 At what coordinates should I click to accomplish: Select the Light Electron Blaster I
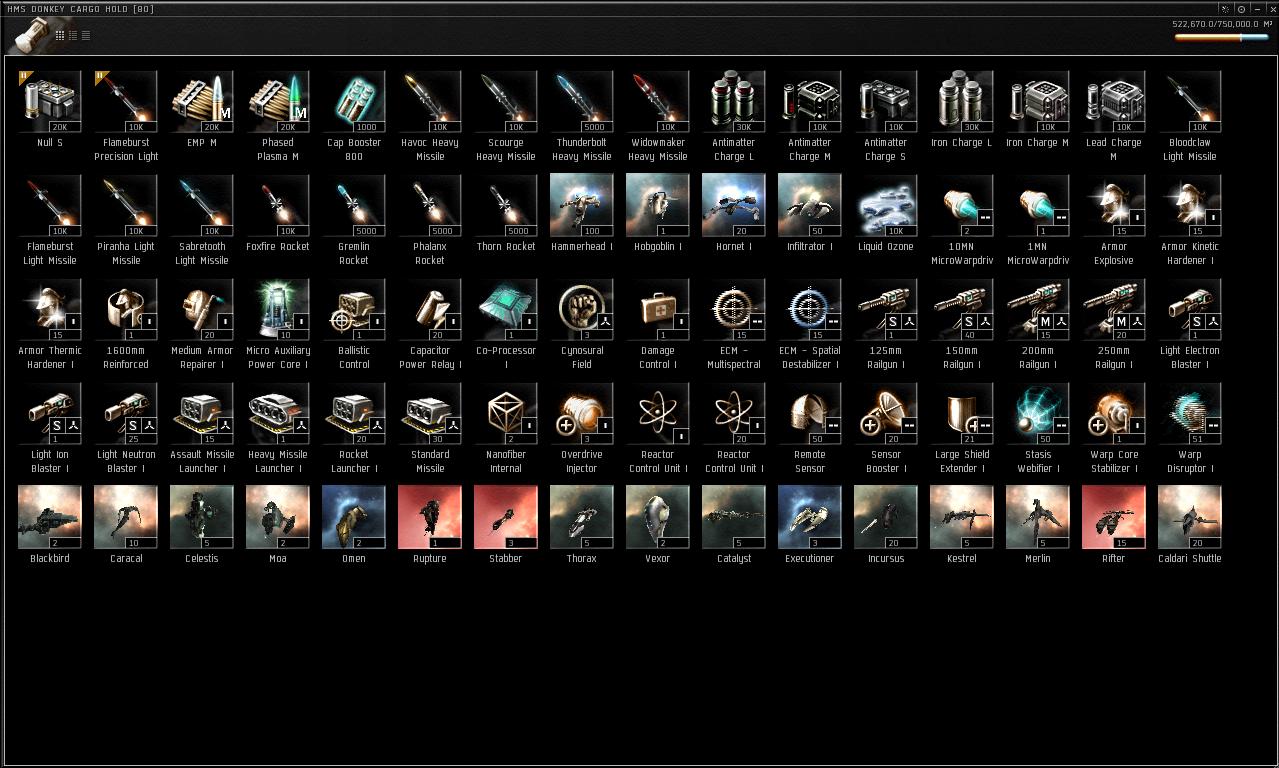click(1190, 309)
